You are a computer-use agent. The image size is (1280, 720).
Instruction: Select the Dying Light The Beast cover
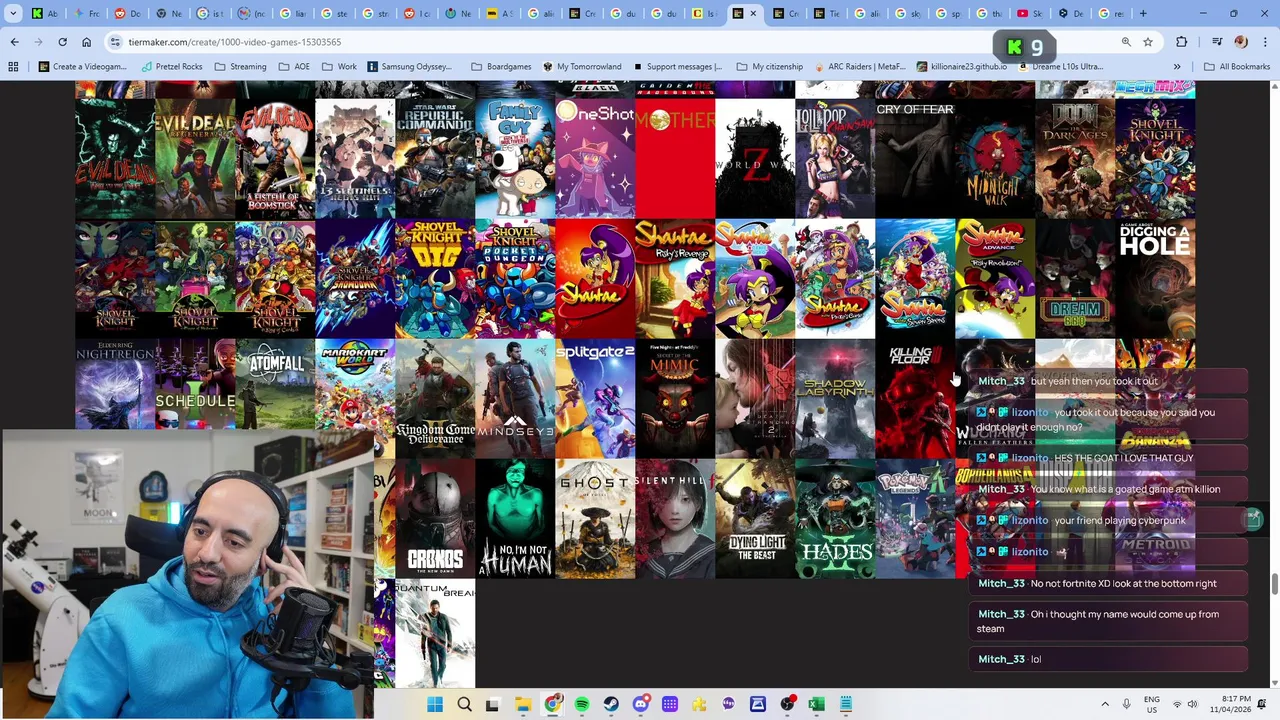pyautogui.click(x=755, y=518)
